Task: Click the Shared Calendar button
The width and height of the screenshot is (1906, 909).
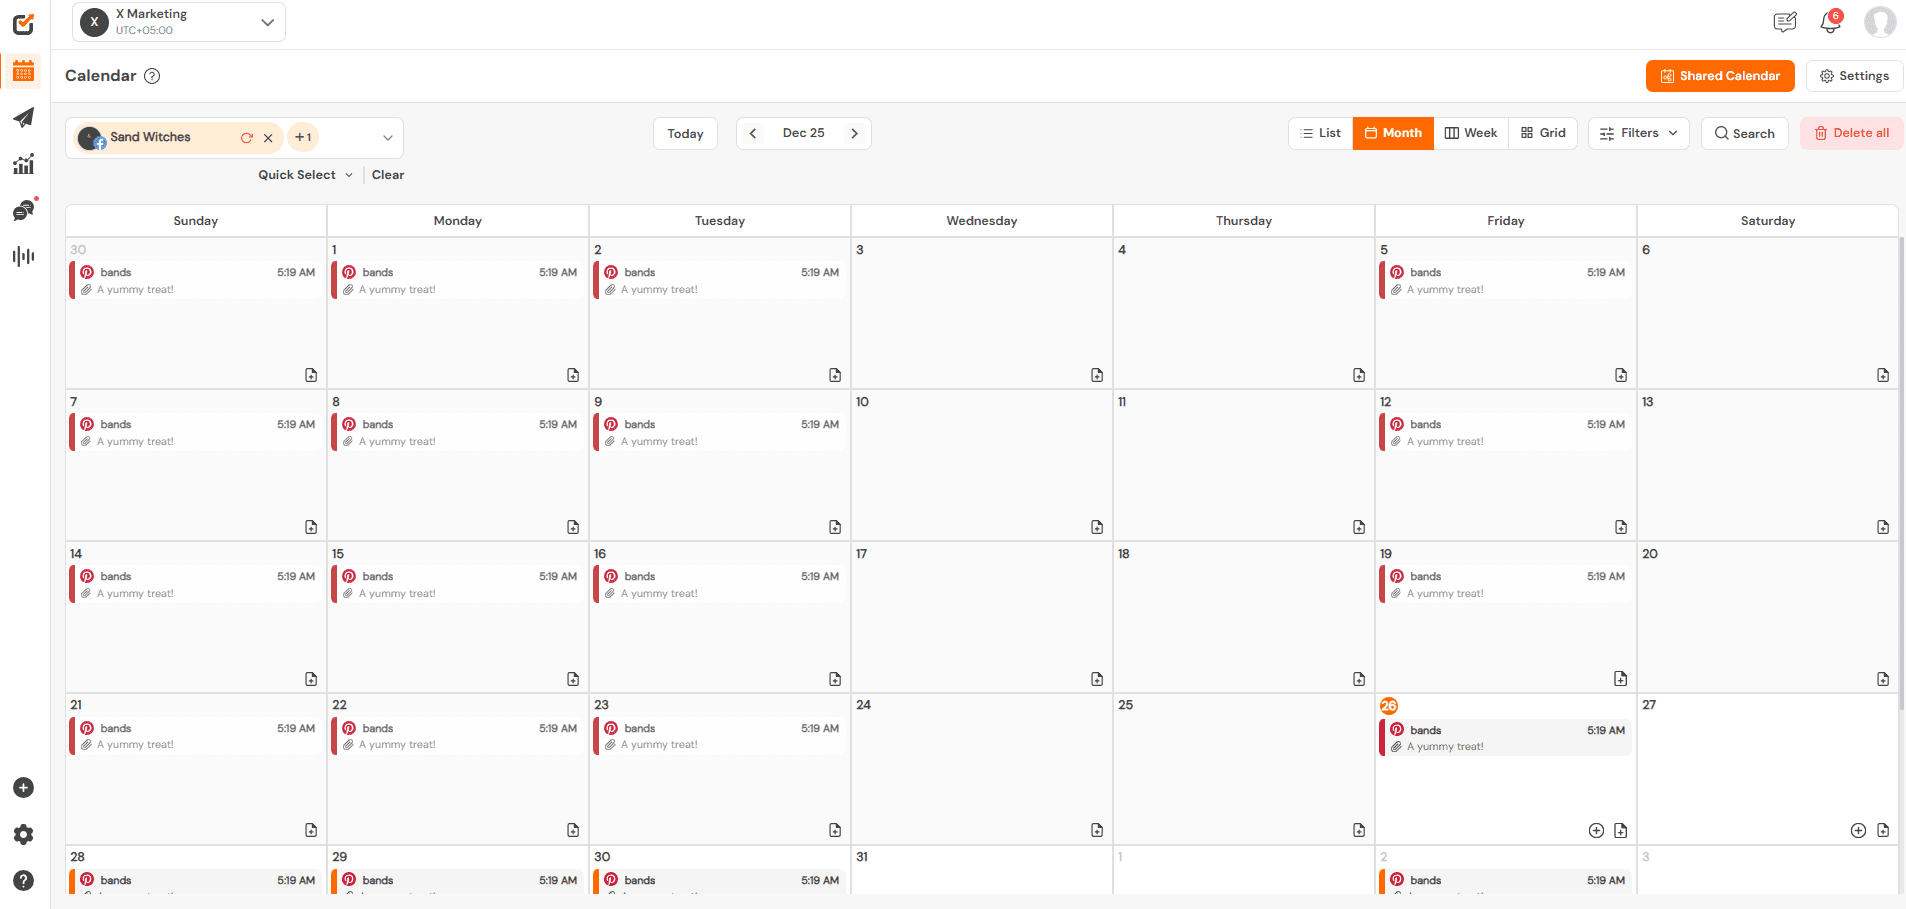Action: tap(1719, 75)
